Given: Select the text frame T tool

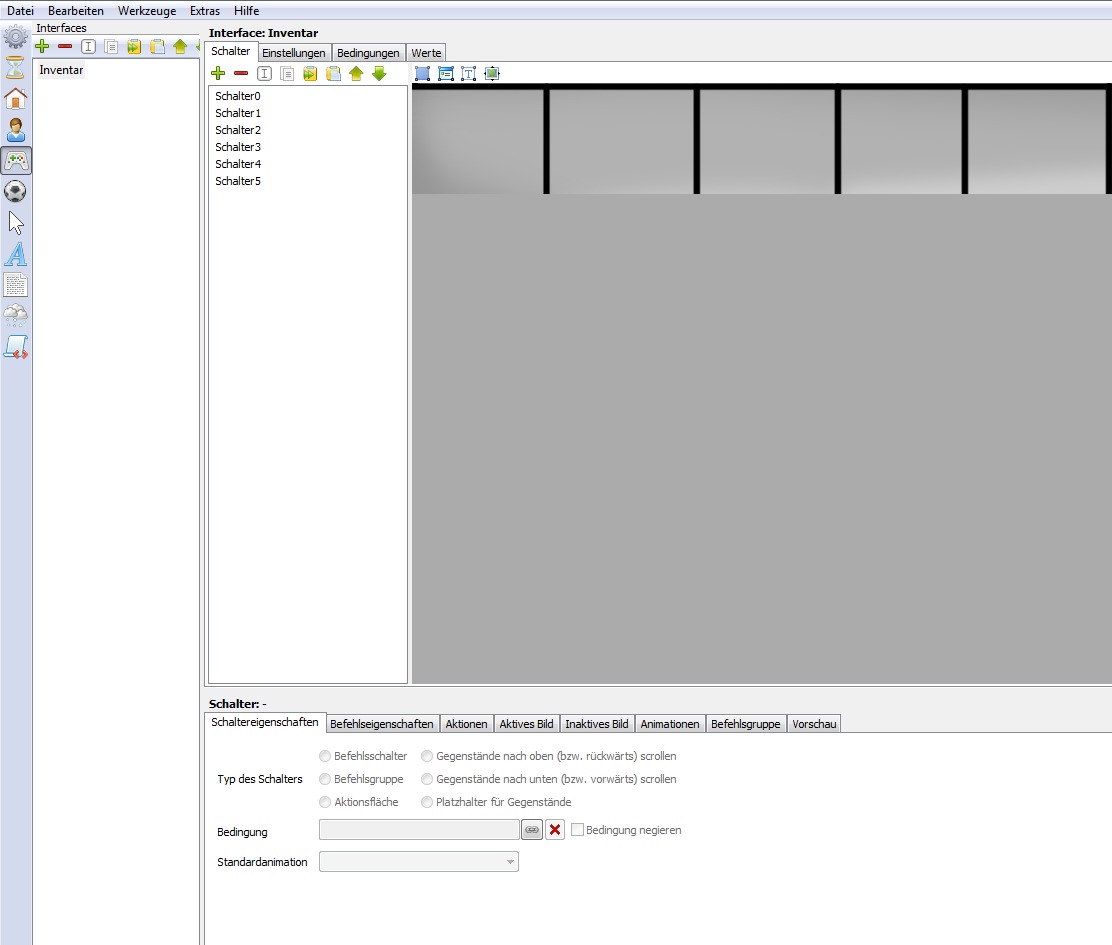Looking at the screenshot, I should (x=469, y=74).
